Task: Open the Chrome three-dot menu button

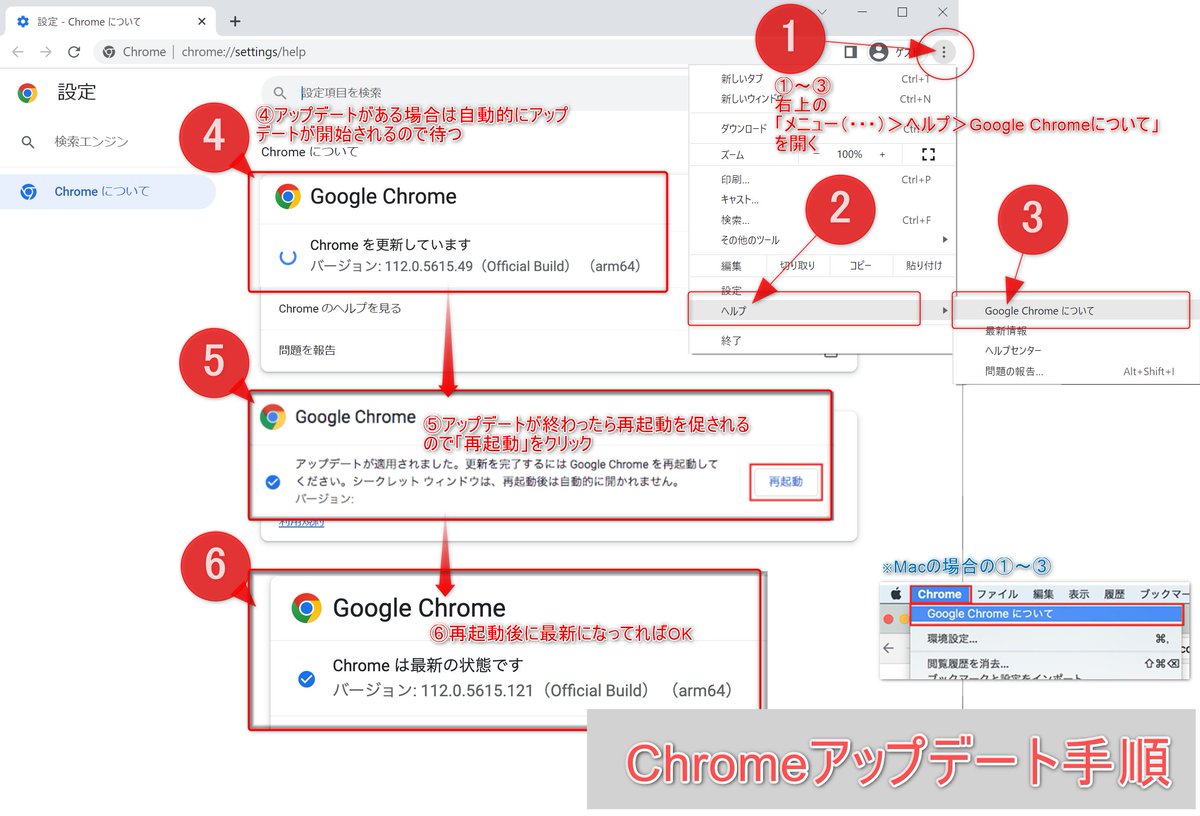Action: click(944, 51)
